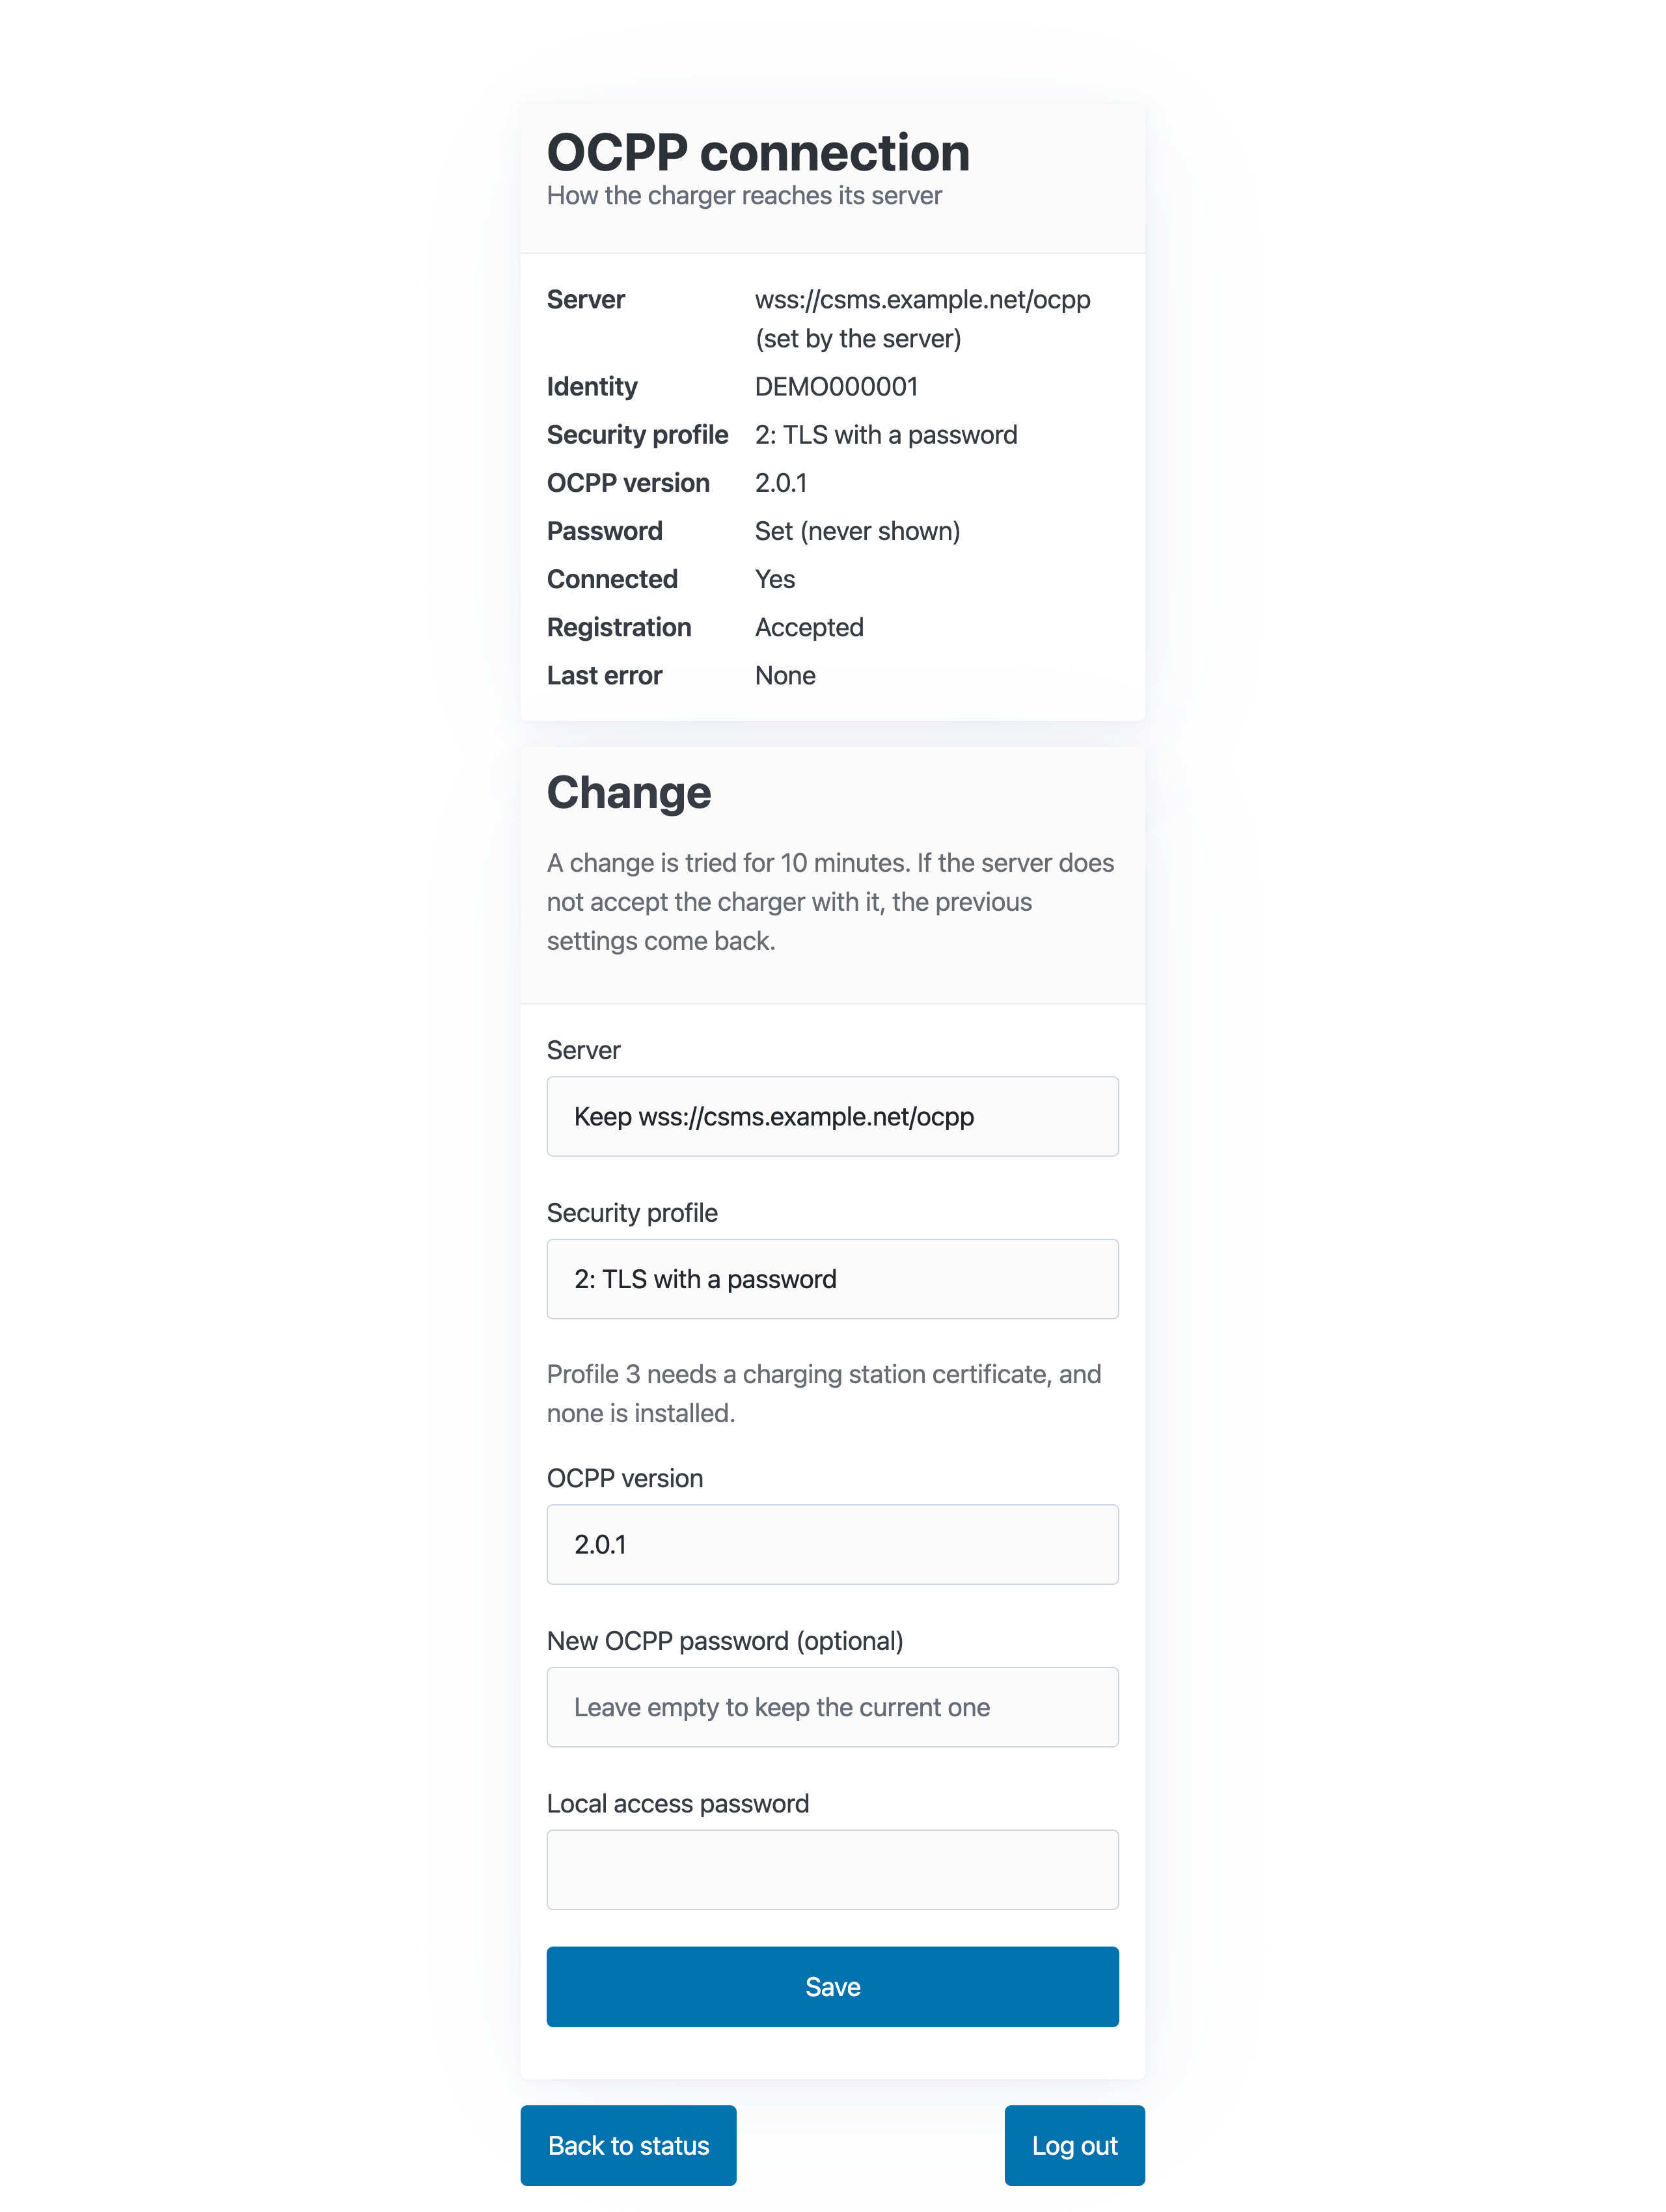Go back to status page
Screen dimensions: 1666x2212
click(628, 2146)
